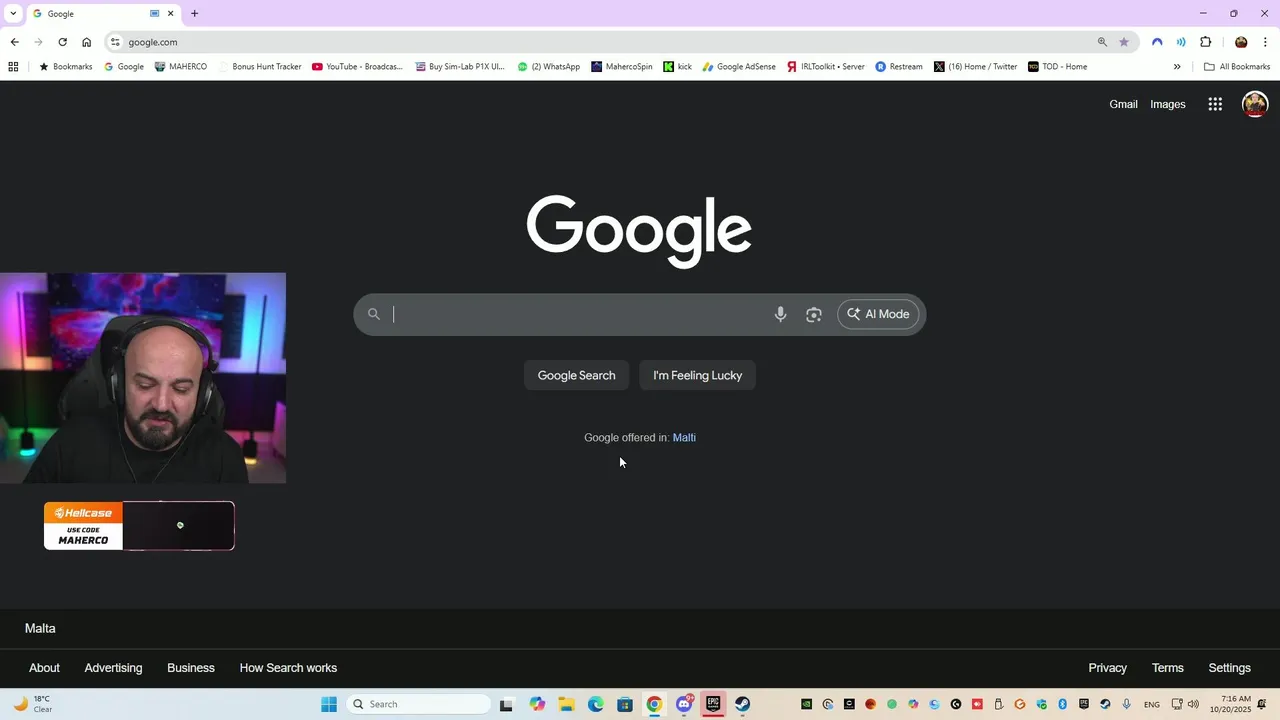This screenshot has width=1280, height=720.
Task: Open new tab with plus button
Action: point(194,14)
